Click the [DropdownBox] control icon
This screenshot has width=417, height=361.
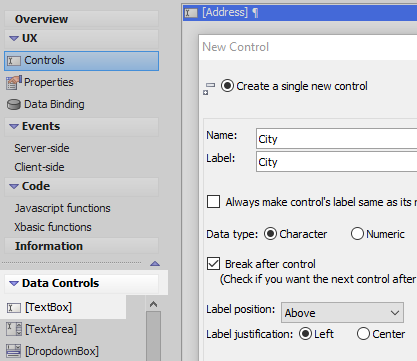[x=14, y=351]
